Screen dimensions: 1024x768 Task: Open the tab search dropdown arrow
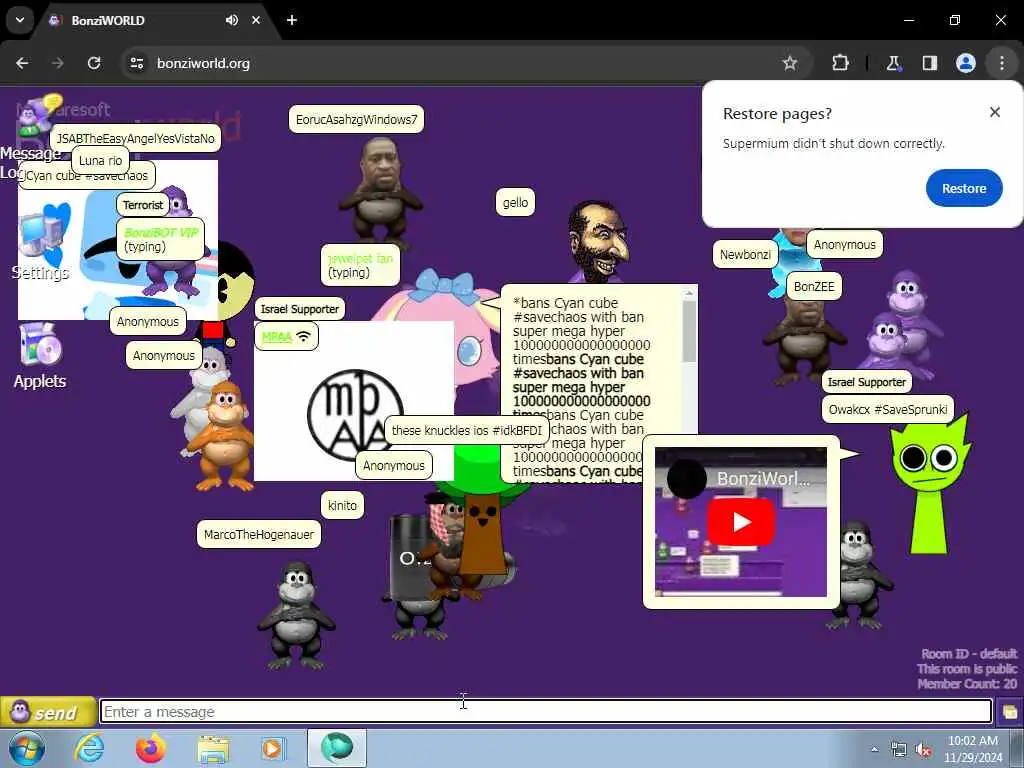tap(20, 20)
